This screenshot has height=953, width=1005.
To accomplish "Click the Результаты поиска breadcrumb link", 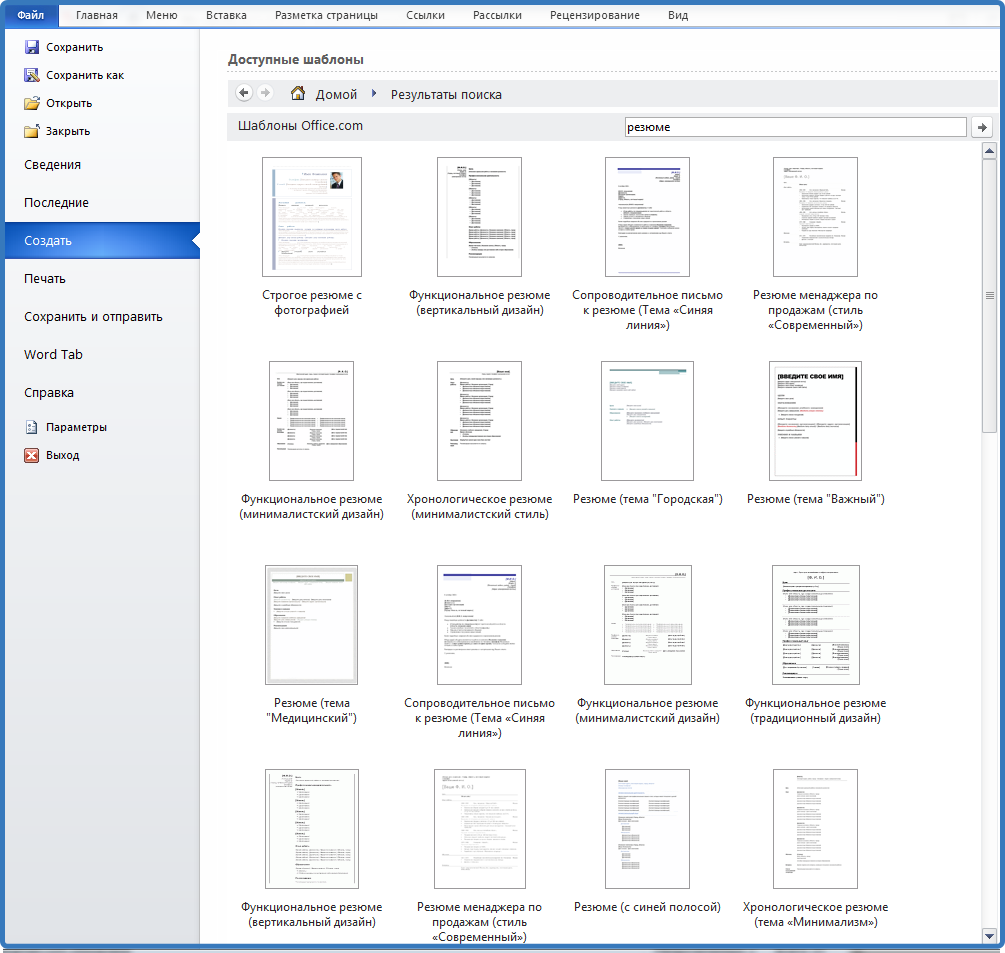I will click(446, 95).
